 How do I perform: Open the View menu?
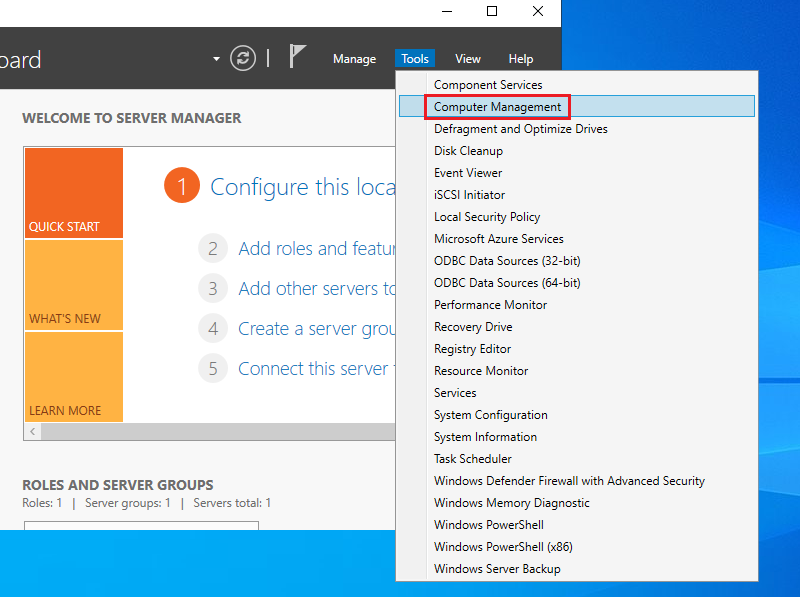[x=468, y=59]
